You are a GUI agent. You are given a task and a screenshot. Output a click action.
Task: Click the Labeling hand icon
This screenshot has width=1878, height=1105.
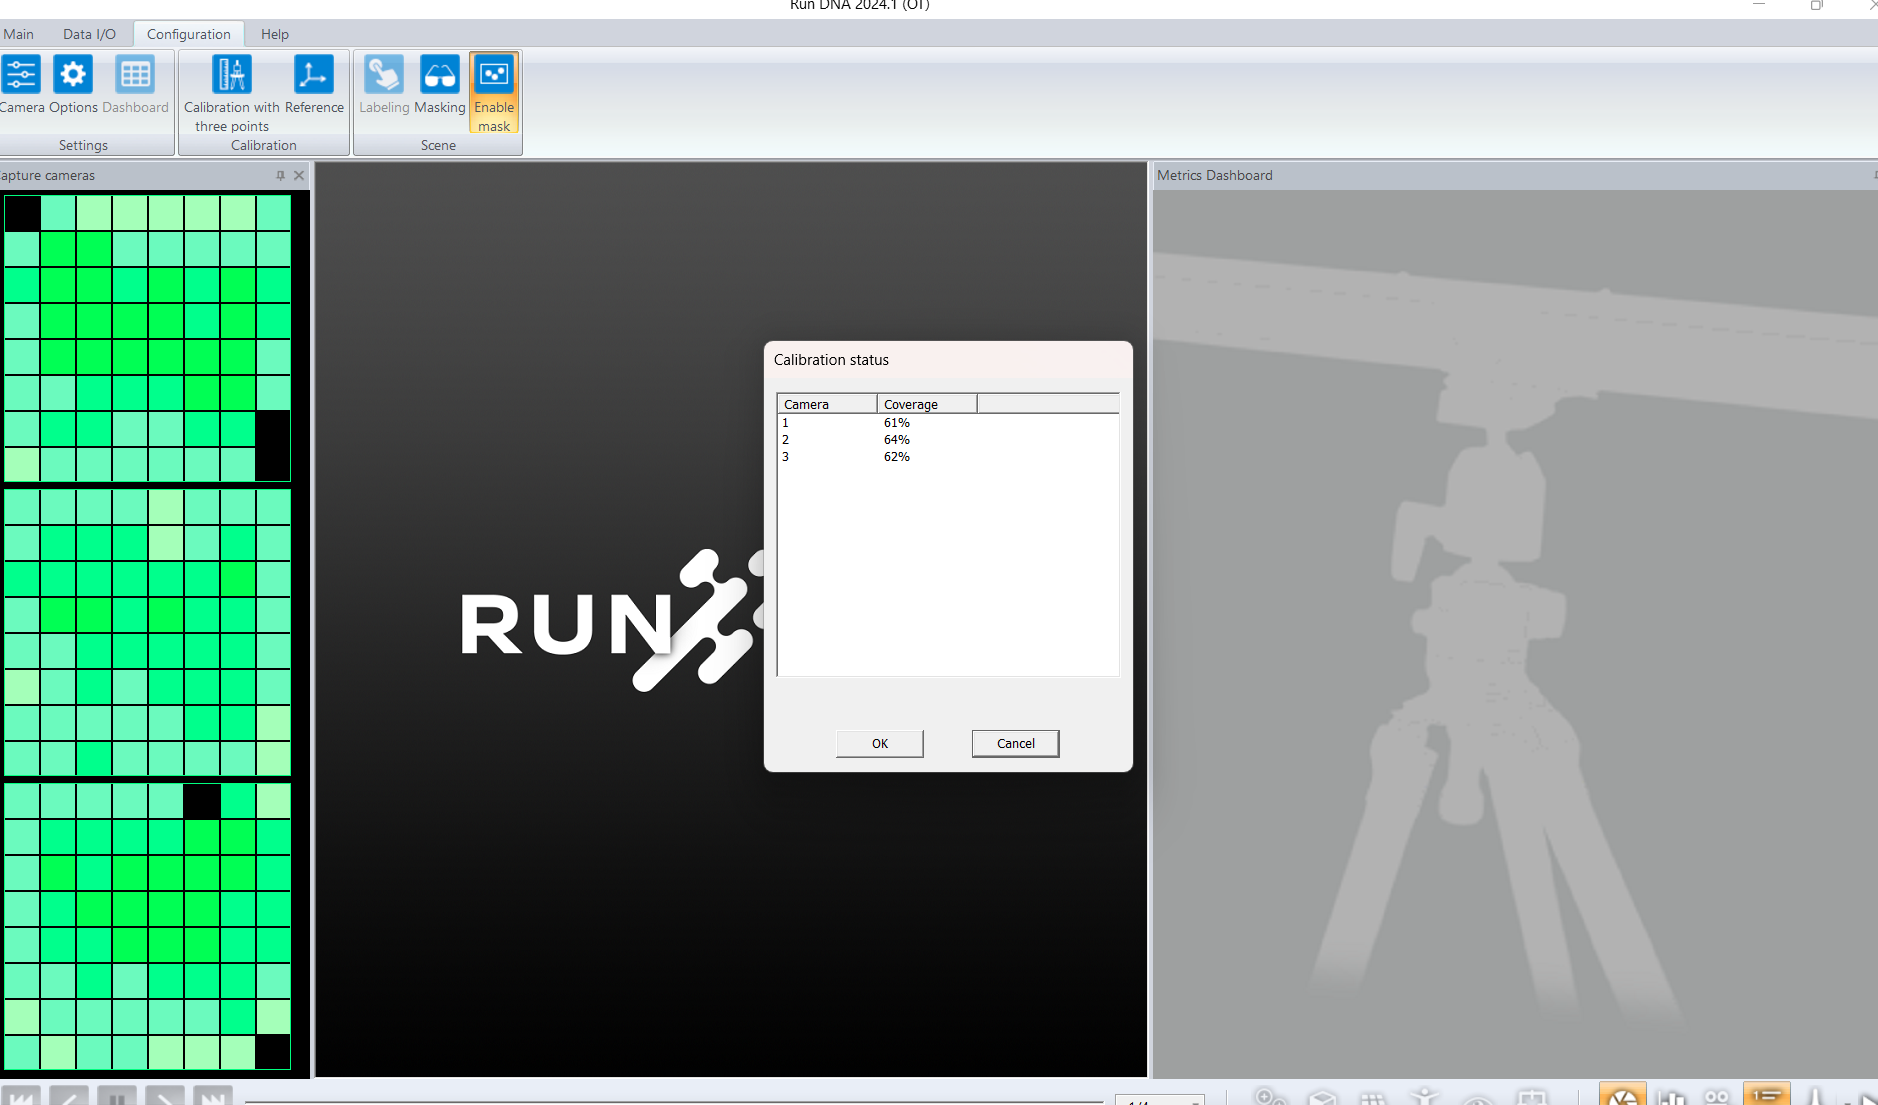click(384, 76)
